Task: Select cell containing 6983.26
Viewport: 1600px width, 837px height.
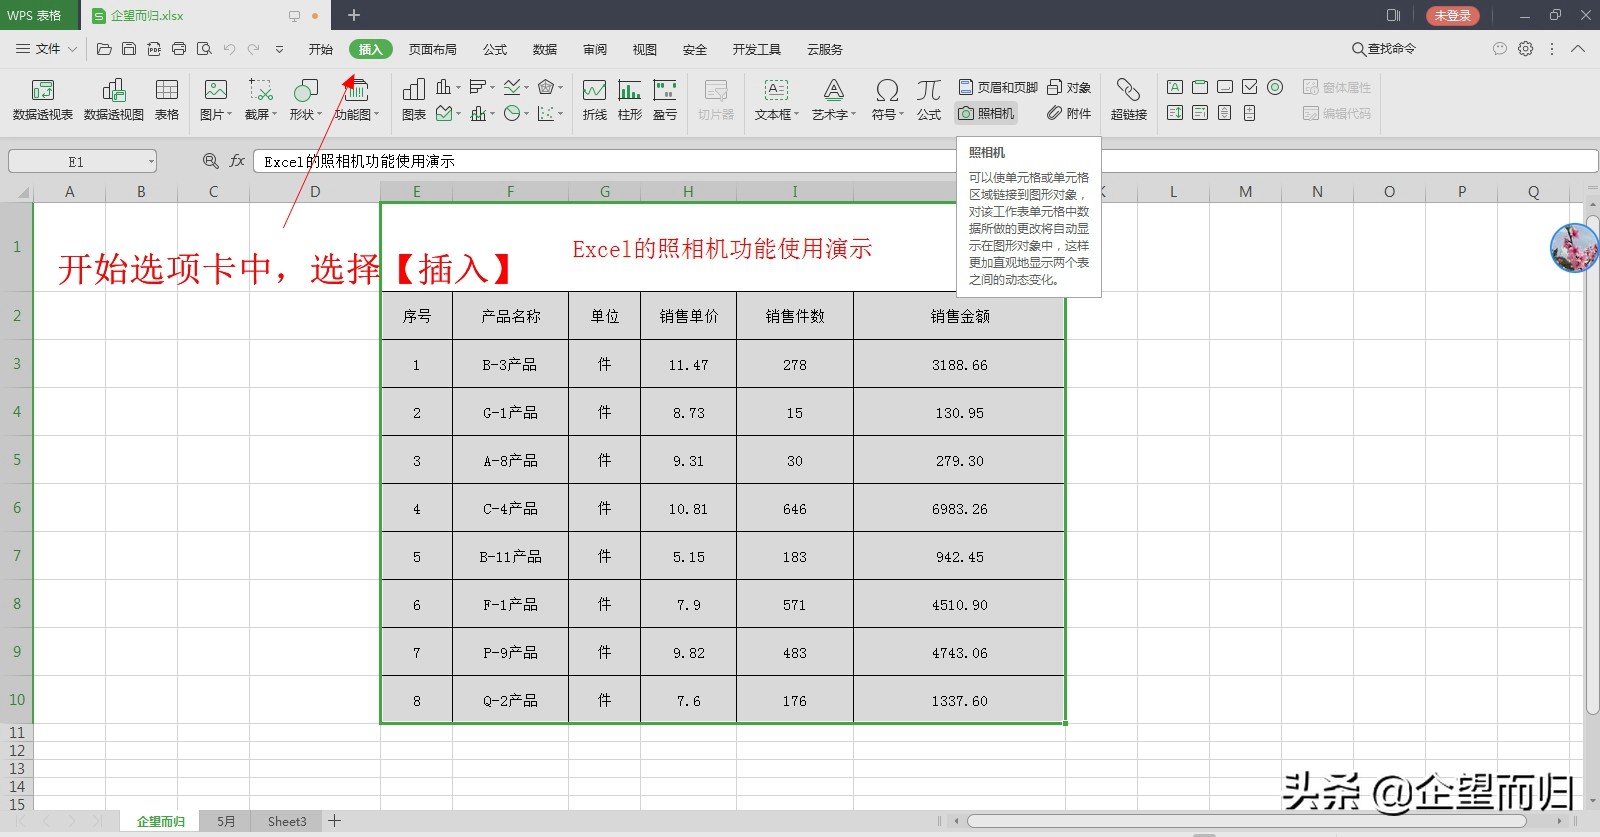Action: click(x=960, y=508)
